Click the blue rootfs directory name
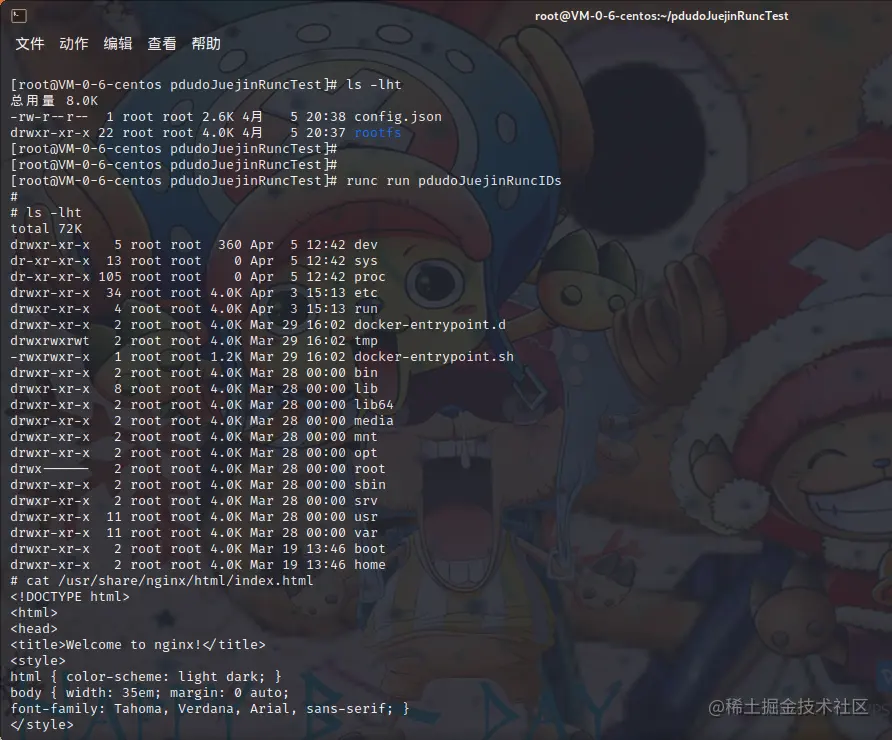The image size is (892, 740). click(x=378, y=133)
